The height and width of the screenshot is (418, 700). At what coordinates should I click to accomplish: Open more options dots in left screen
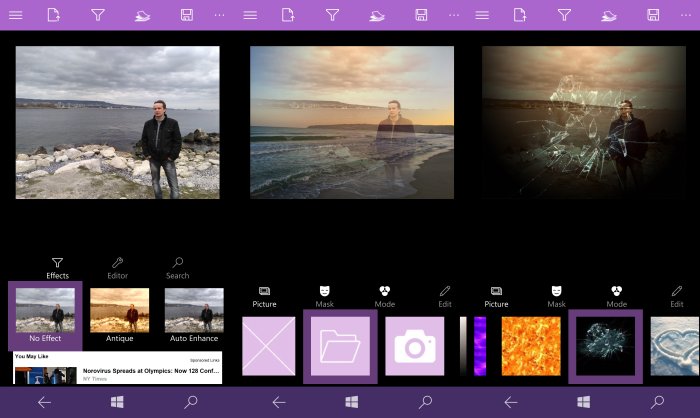pos(219,15)
